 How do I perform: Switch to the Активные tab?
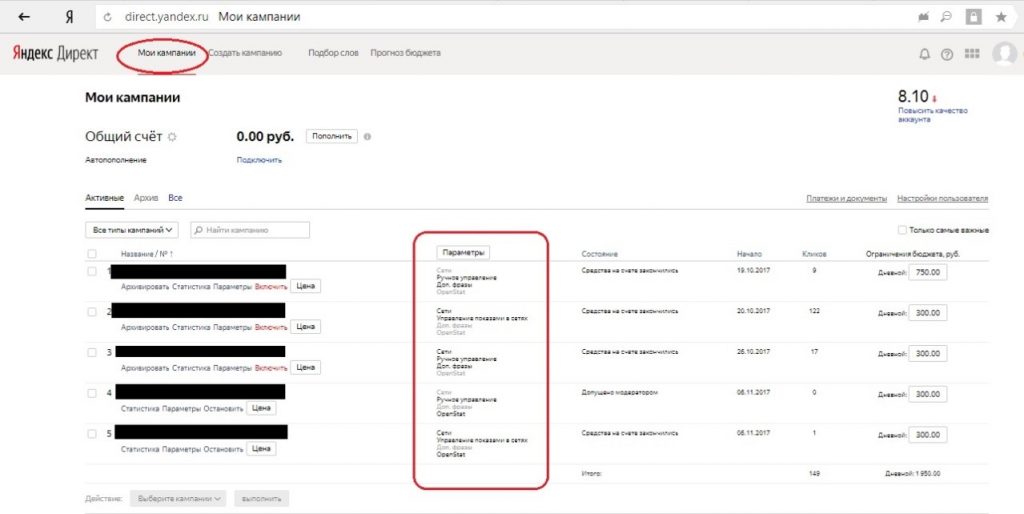(x=104, y=197)
